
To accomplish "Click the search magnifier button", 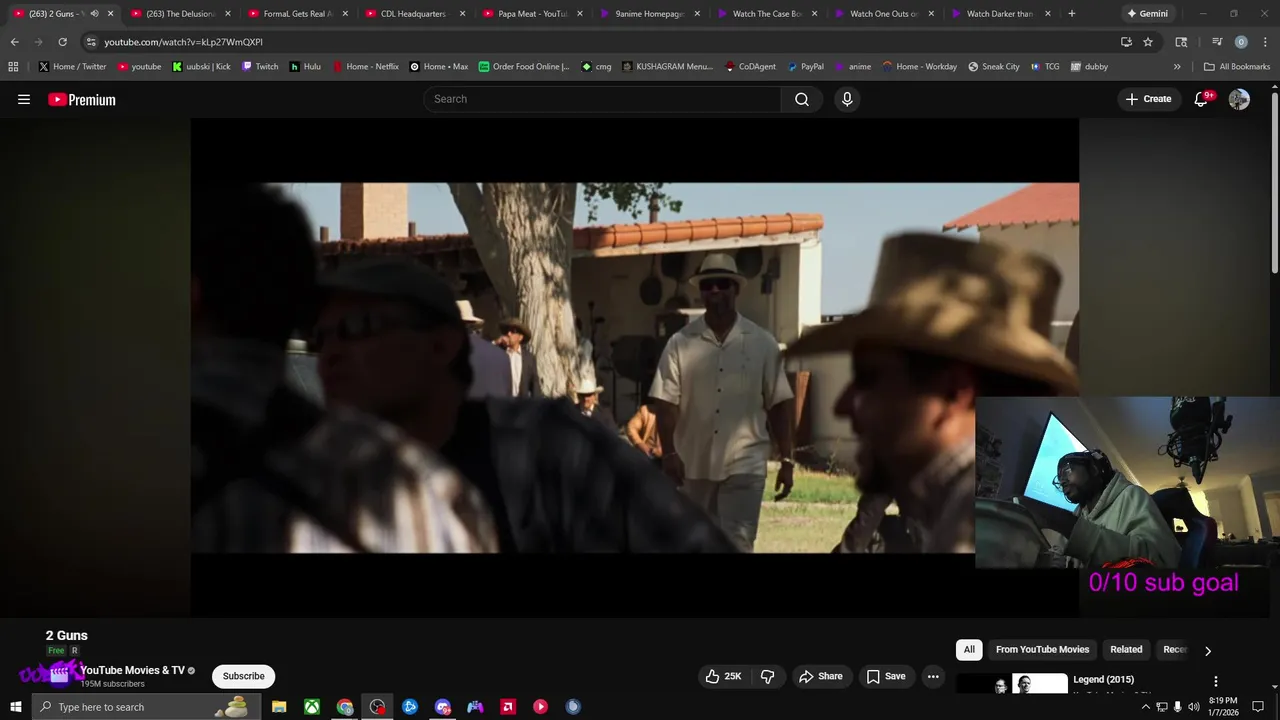I will pyautogui.click(x=802, y=99).
